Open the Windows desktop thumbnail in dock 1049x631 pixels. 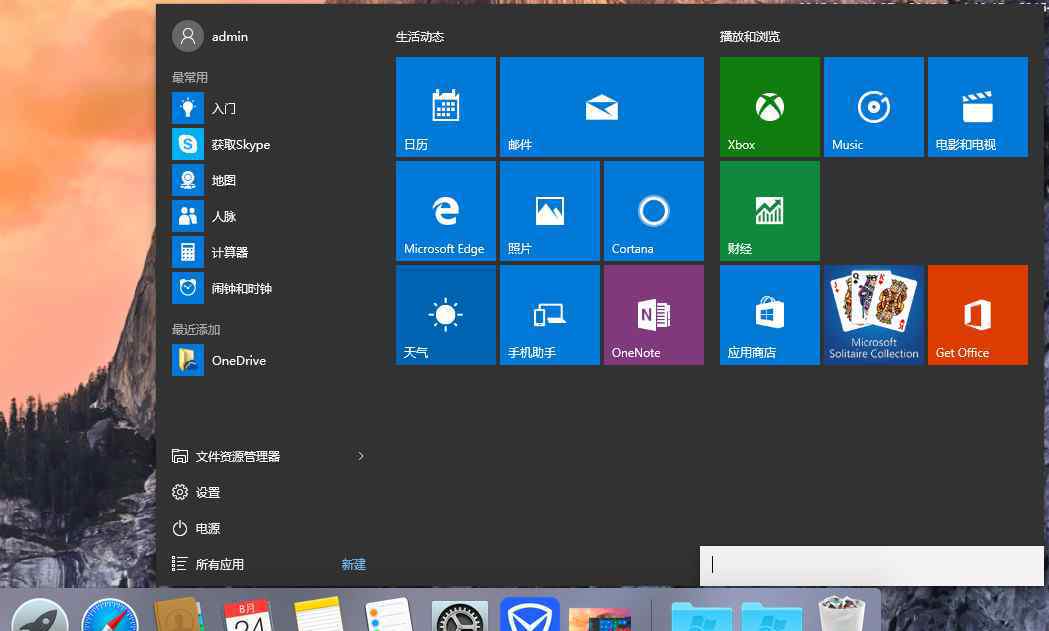pos(600,620)
